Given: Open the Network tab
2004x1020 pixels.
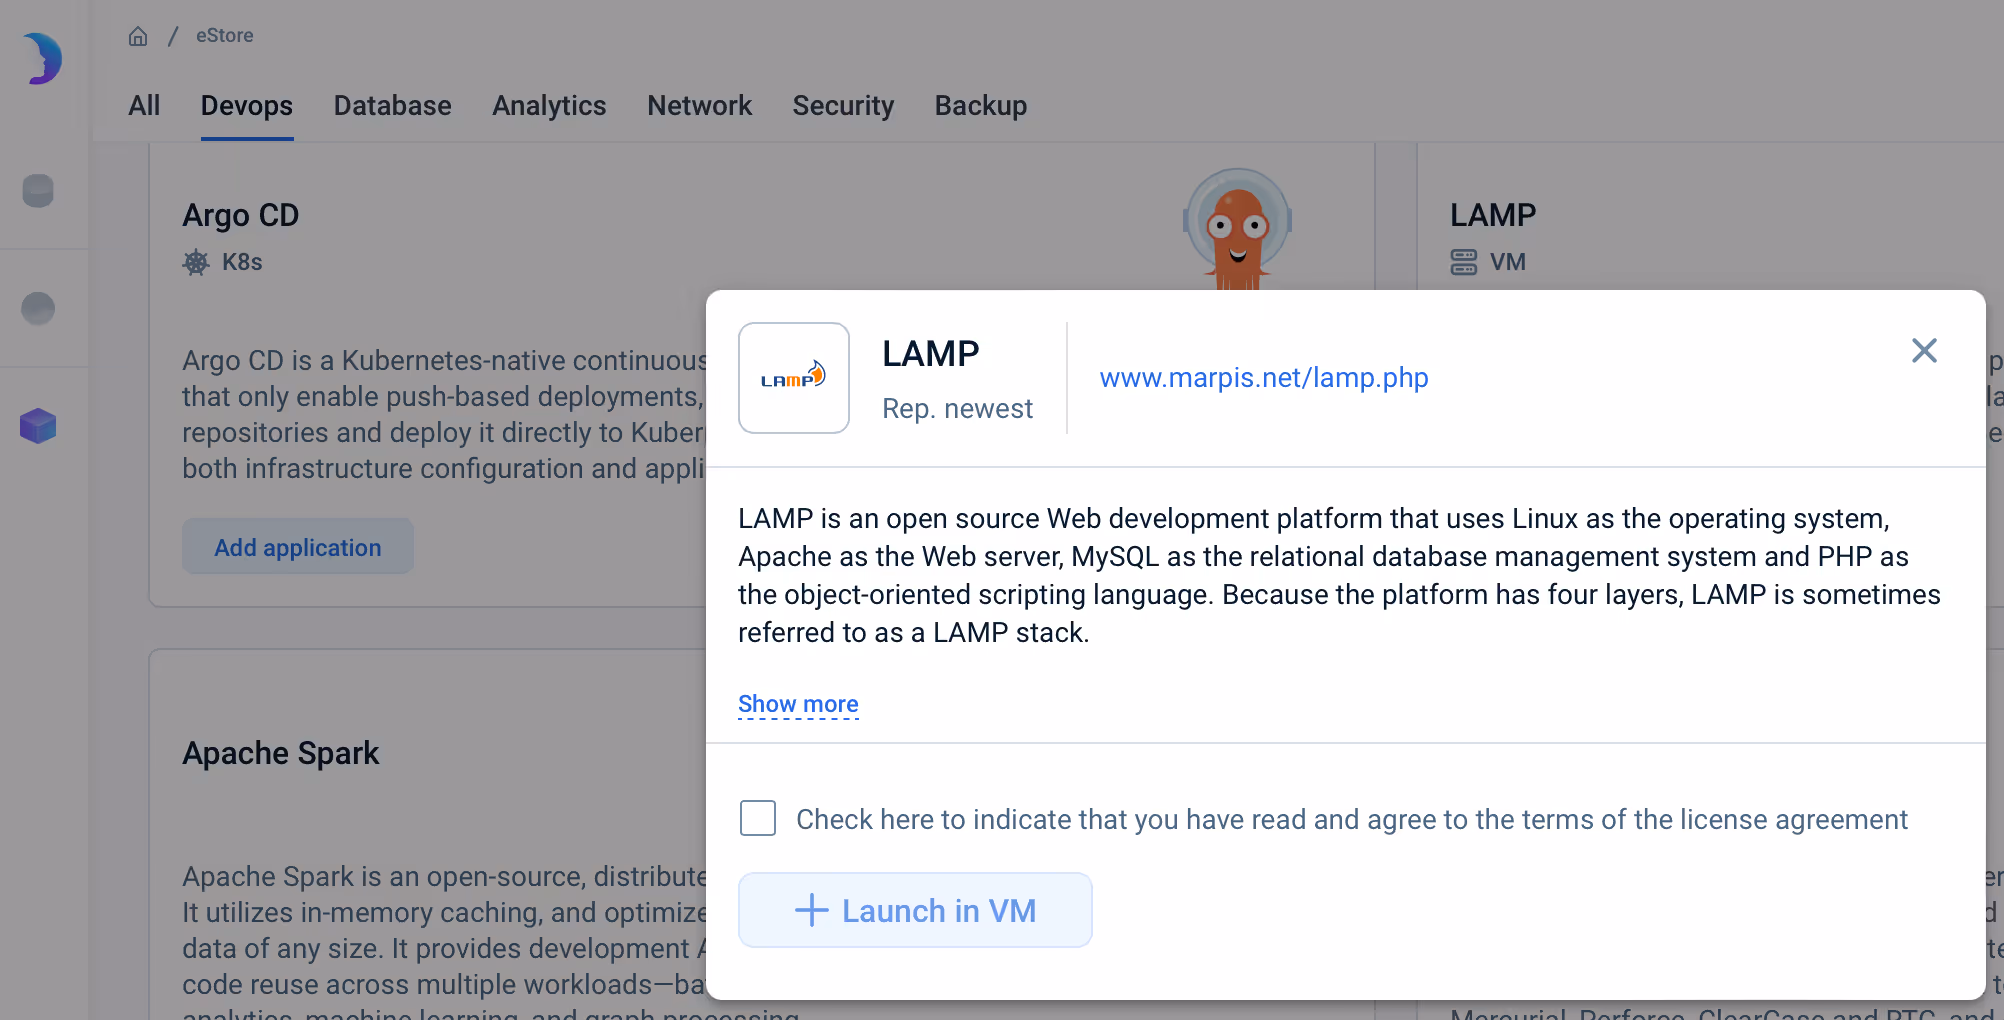Looking at the screenshot, I should tap(699, 106).
